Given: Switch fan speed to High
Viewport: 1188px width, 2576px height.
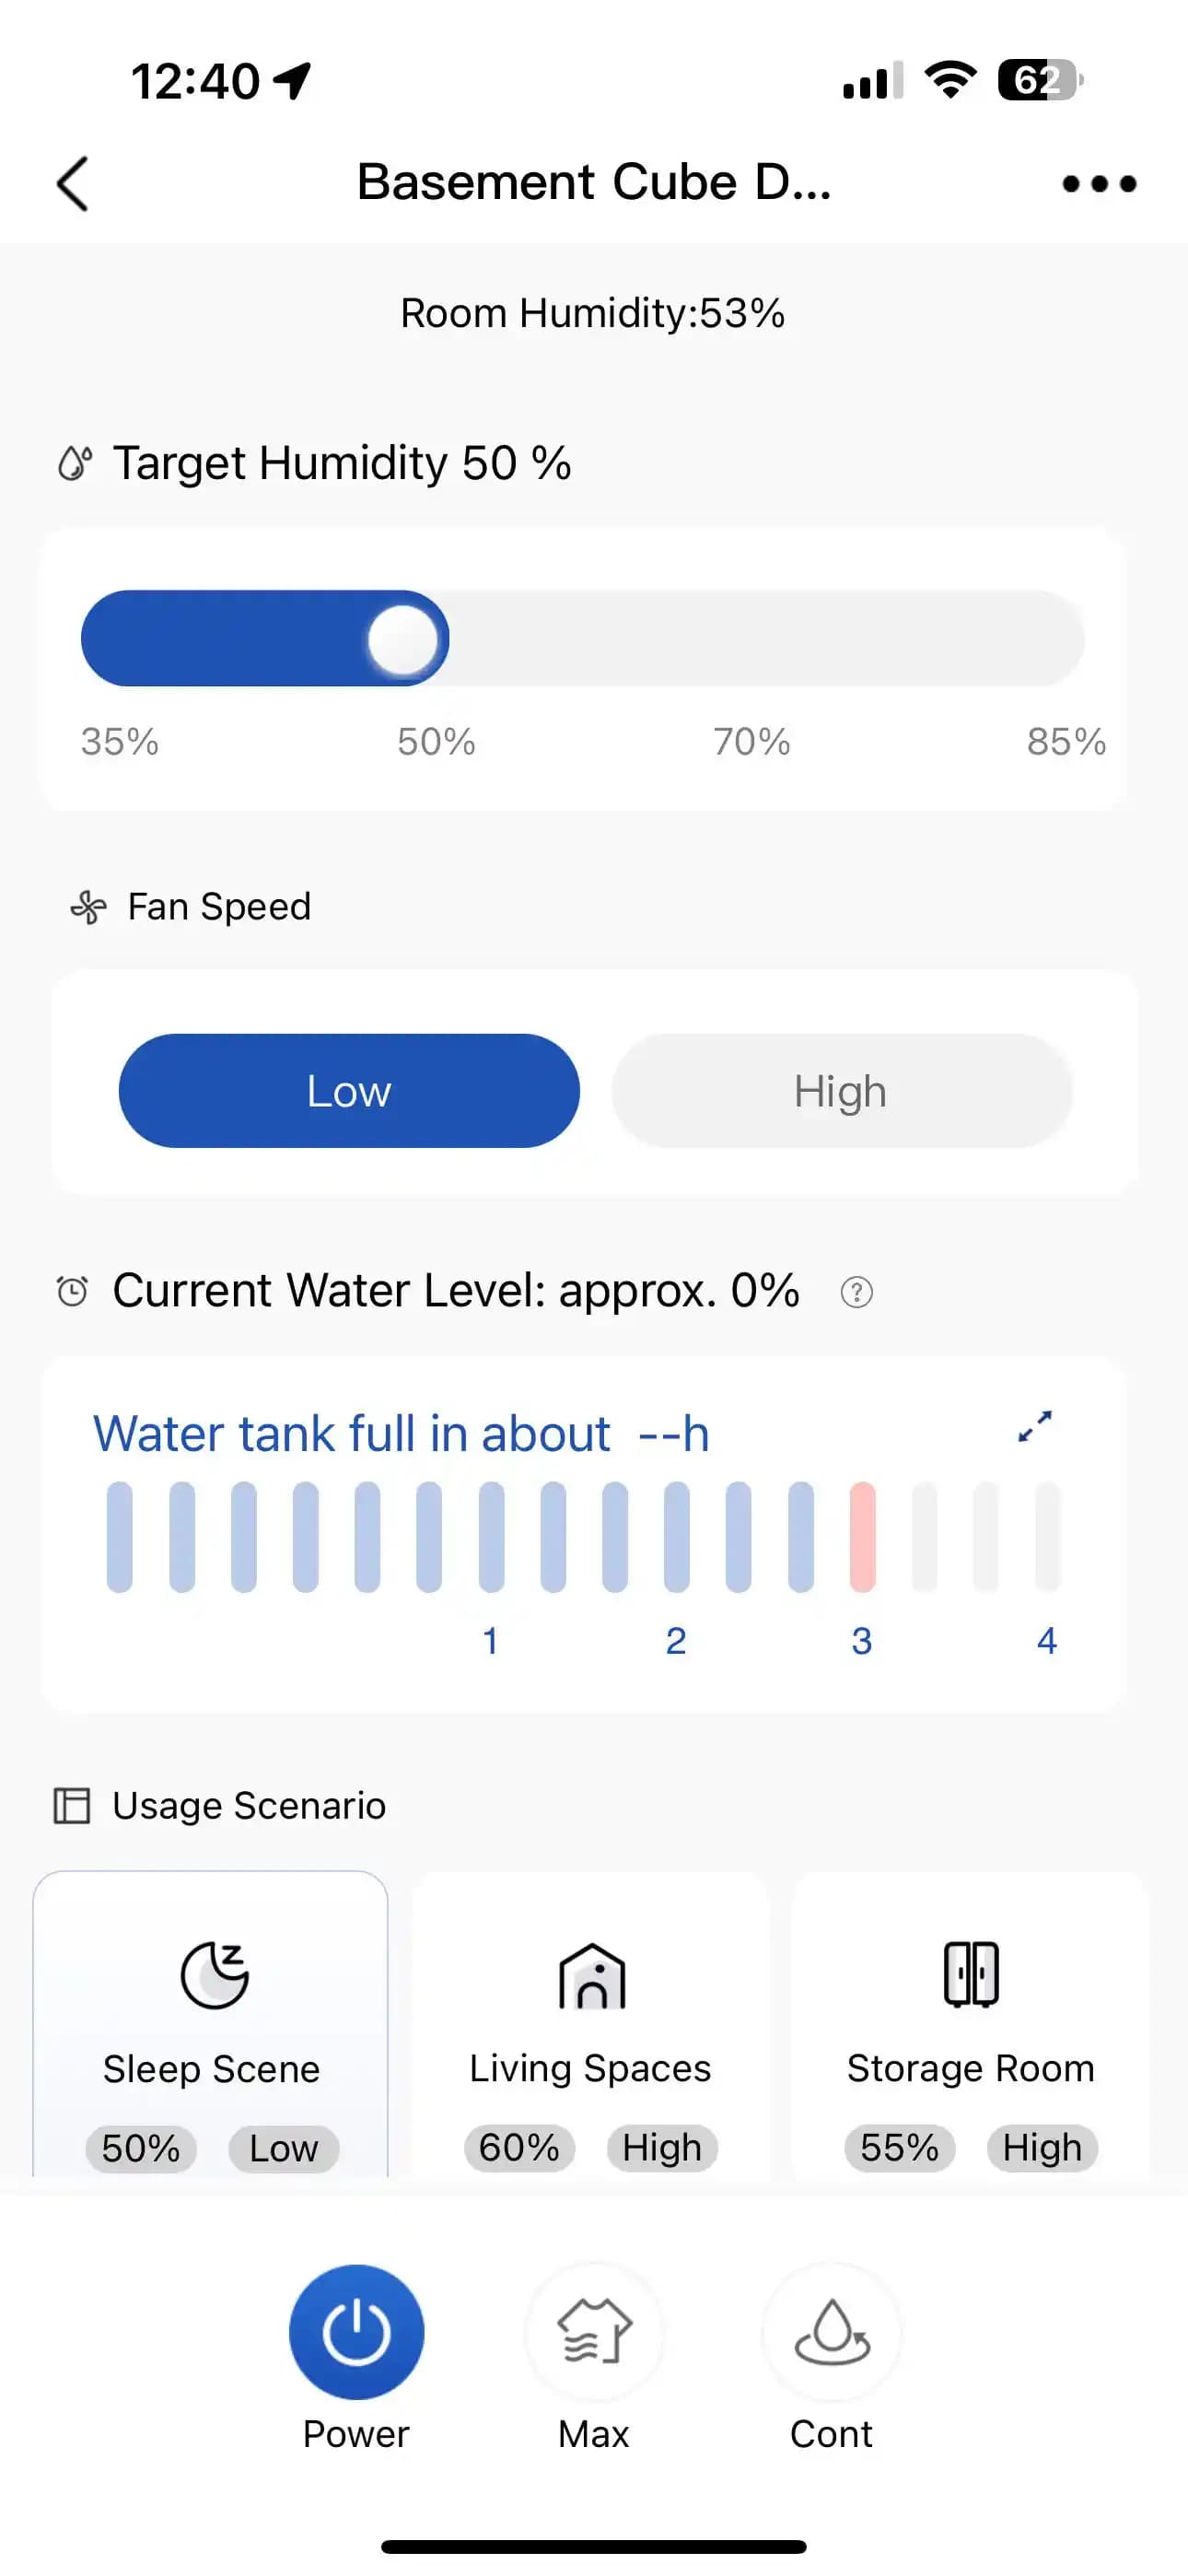Looking at the screenshot, I should [841, 1091].
